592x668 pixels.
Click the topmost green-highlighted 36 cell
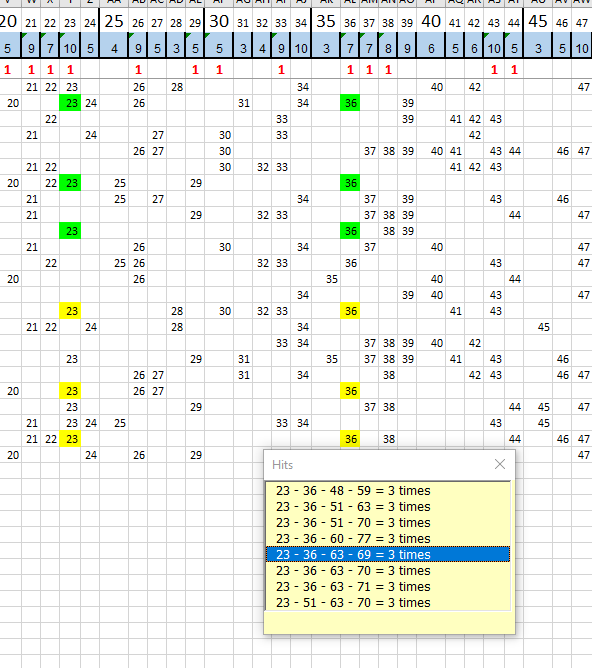(350, 103)
